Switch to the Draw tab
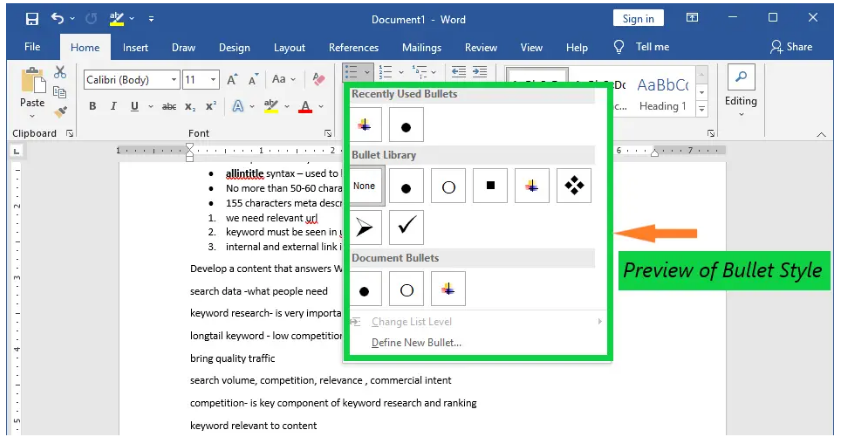Screen dimensions: 842x441 pos(184,47)
